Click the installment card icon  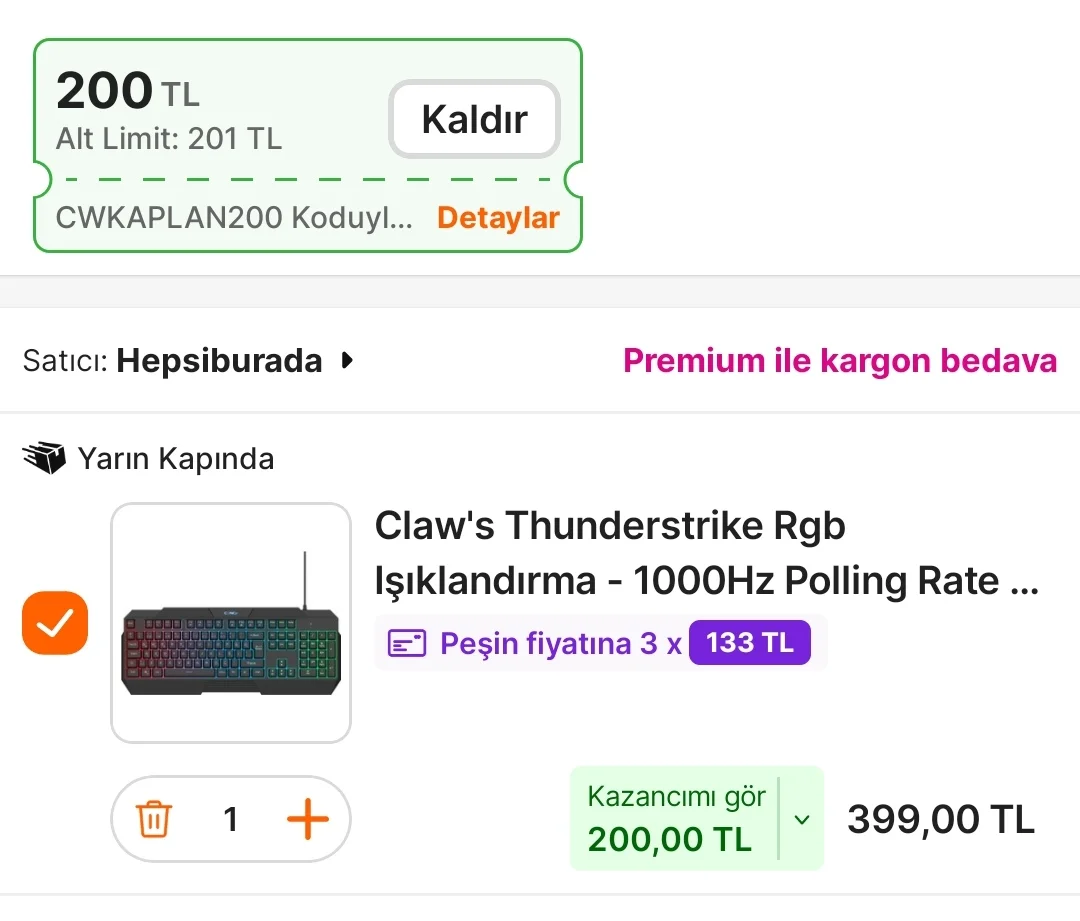pos(407,643)
